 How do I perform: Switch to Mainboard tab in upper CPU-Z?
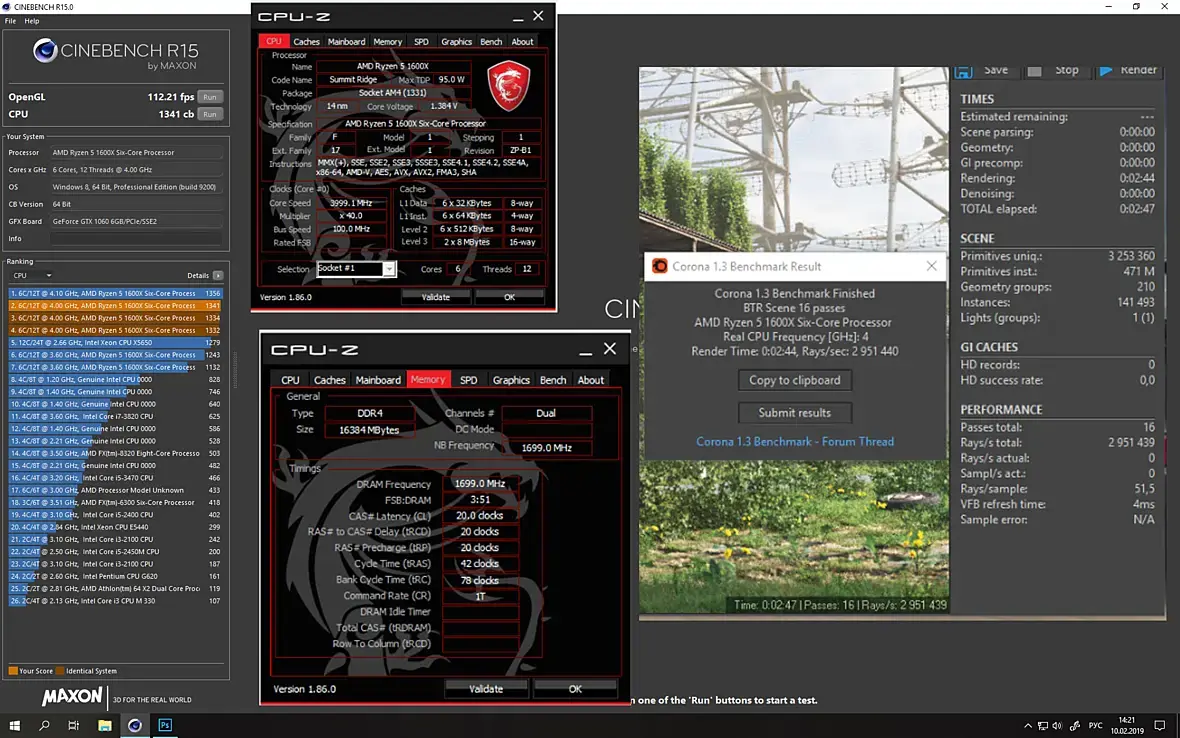click(x=346, y=42)
